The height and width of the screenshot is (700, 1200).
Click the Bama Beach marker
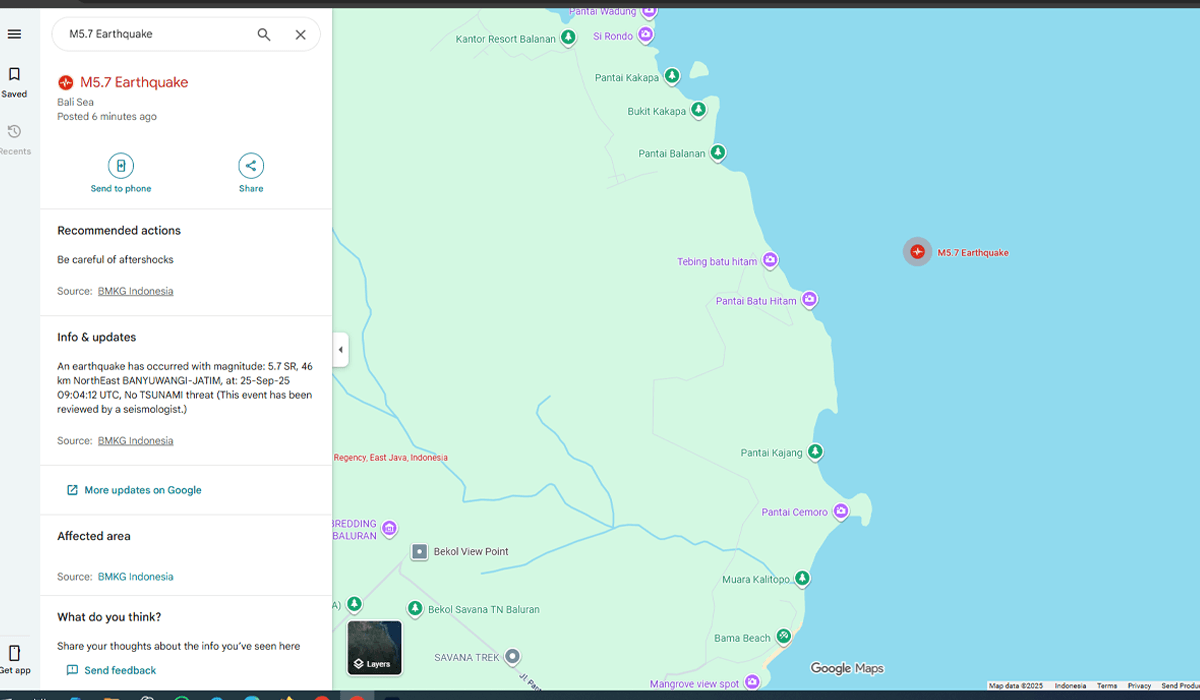click(x=783, y=636)
